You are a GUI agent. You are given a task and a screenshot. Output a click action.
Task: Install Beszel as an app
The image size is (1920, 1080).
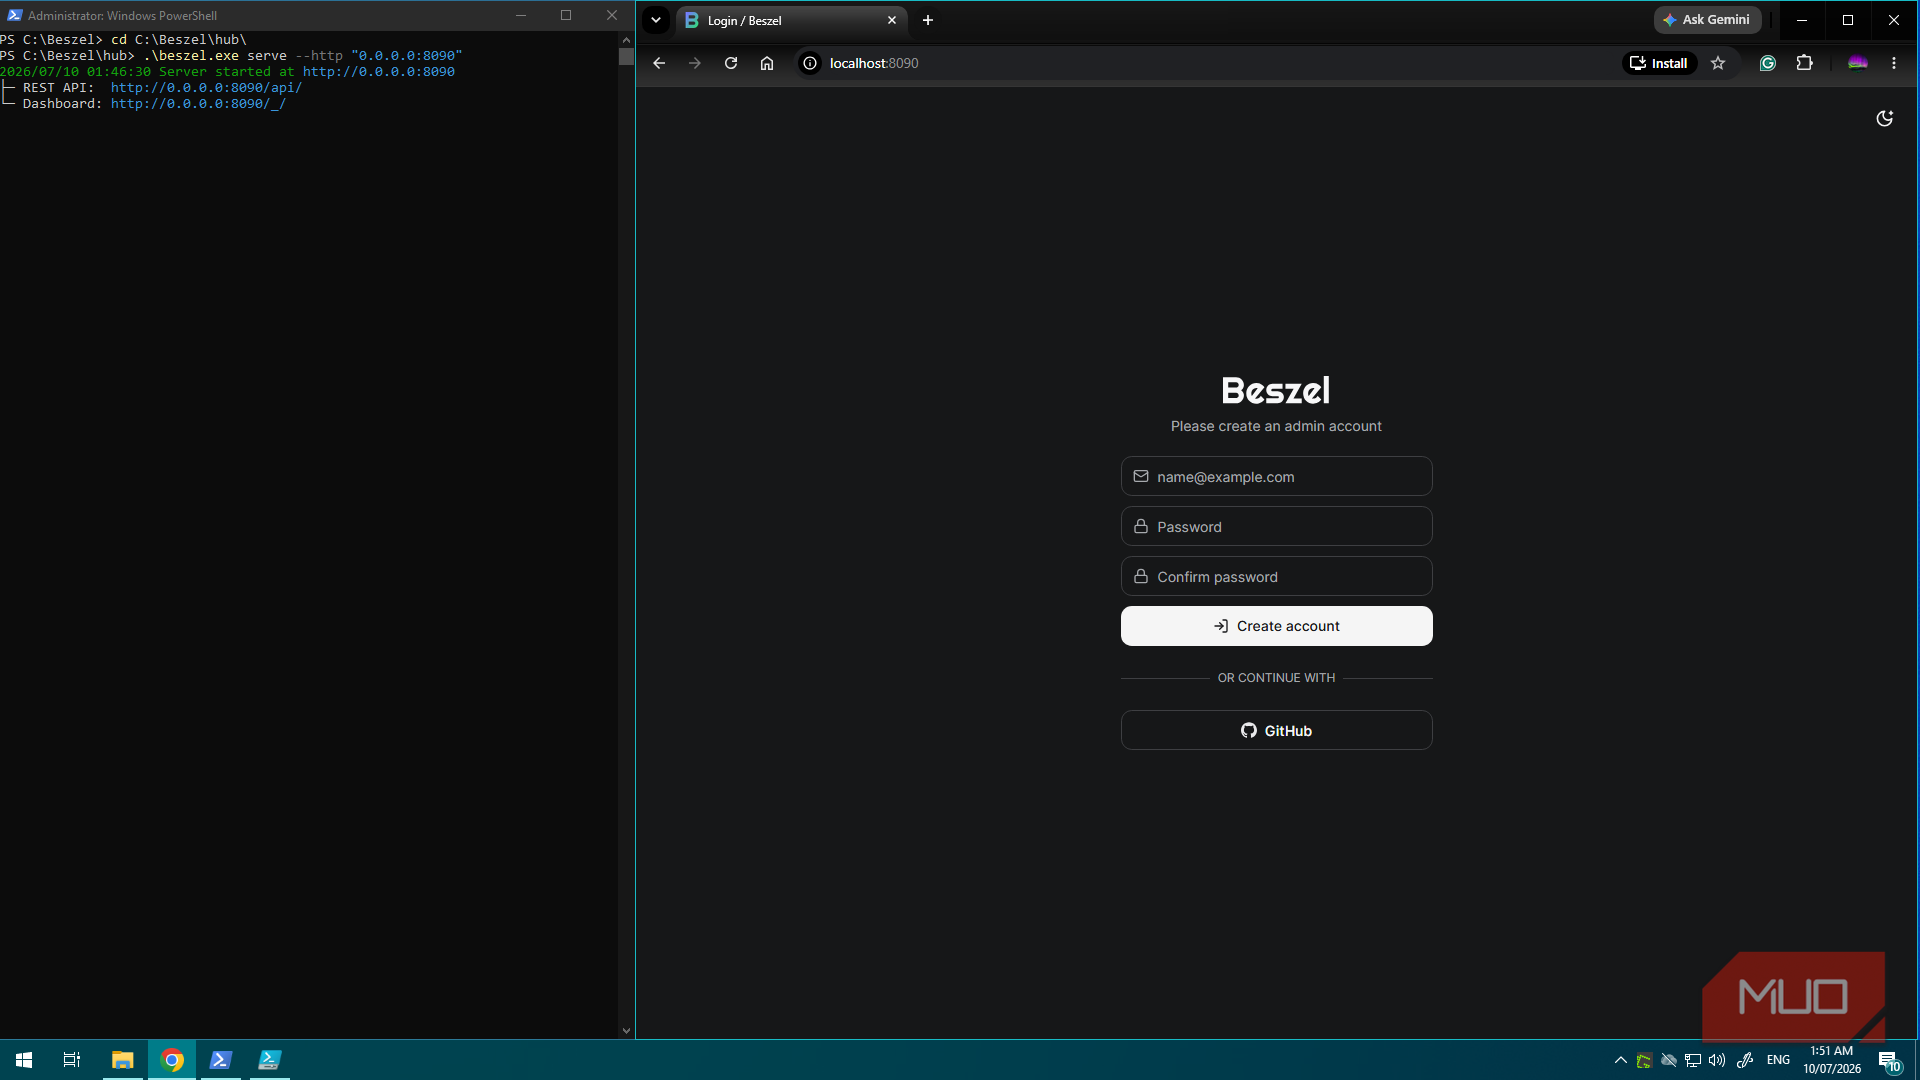(1659, 63)
